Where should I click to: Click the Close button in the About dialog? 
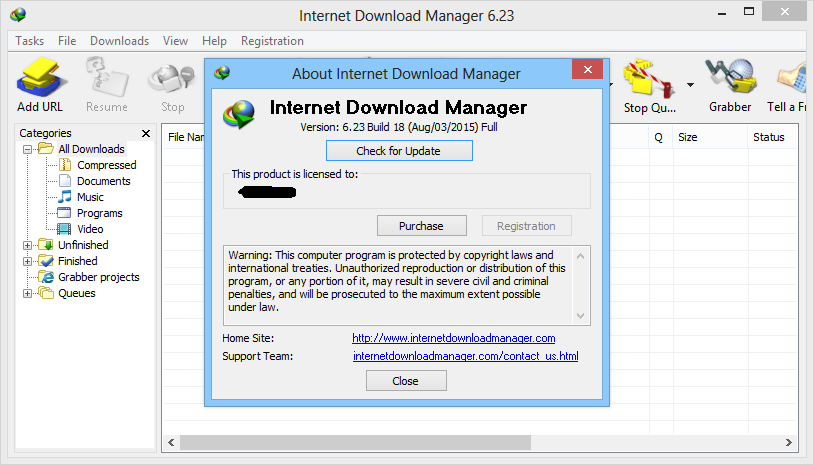[x=406, y=381]
